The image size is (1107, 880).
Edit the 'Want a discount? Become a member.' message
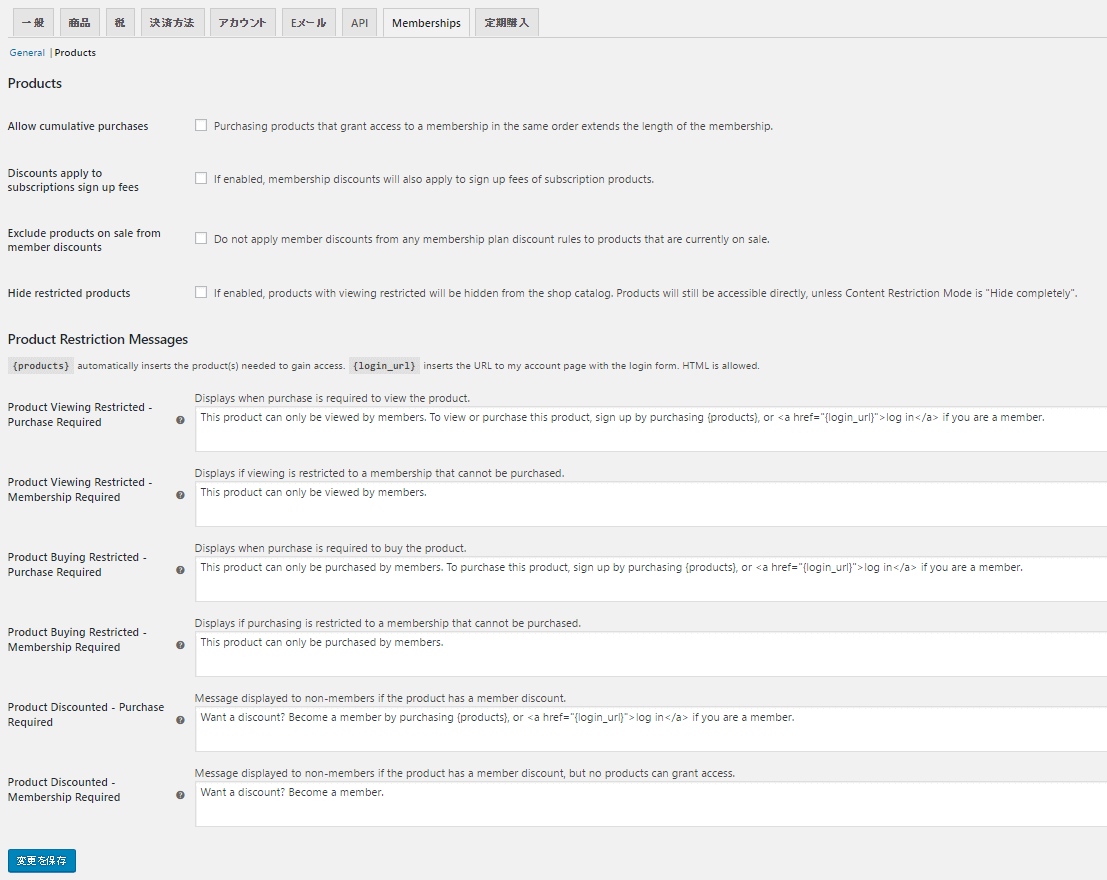[651, 804]
